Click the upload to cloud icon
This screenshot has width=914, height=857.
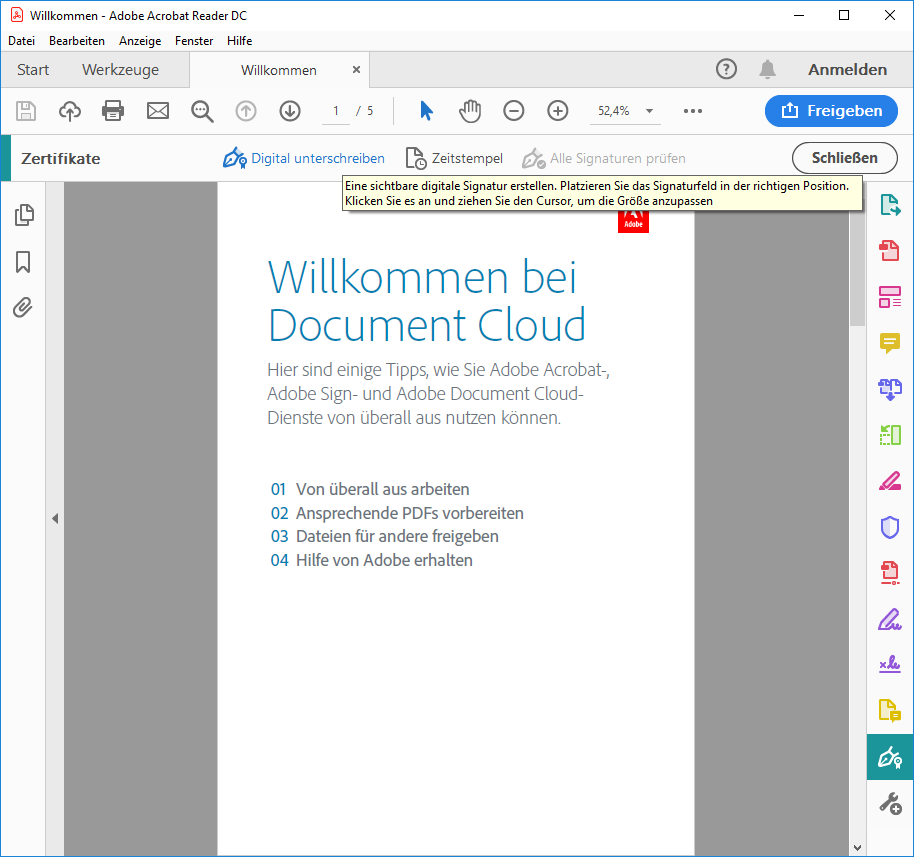pos(70,111)
